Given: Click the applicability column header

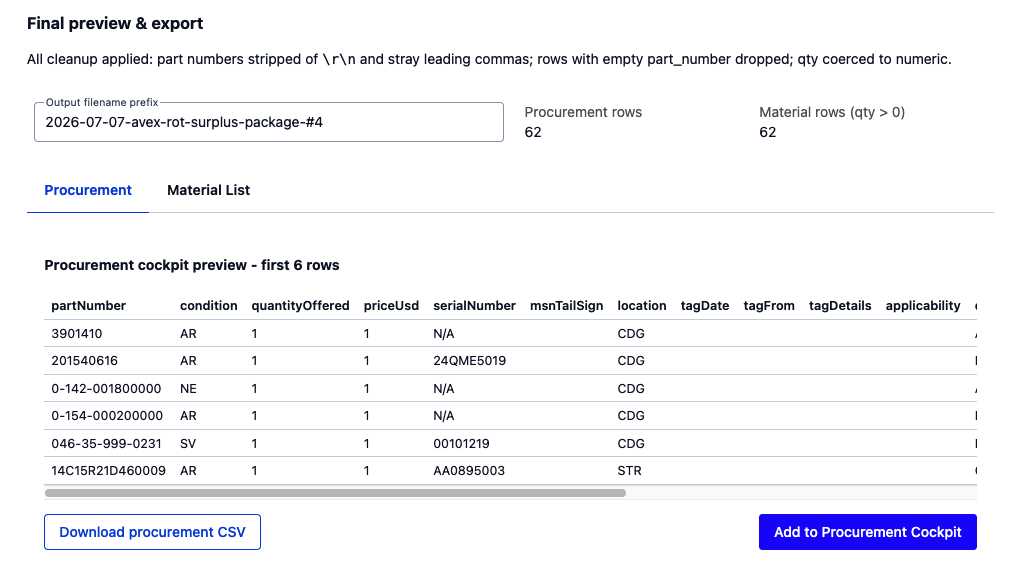Looking at the screenshot, I should click(923, 305).
